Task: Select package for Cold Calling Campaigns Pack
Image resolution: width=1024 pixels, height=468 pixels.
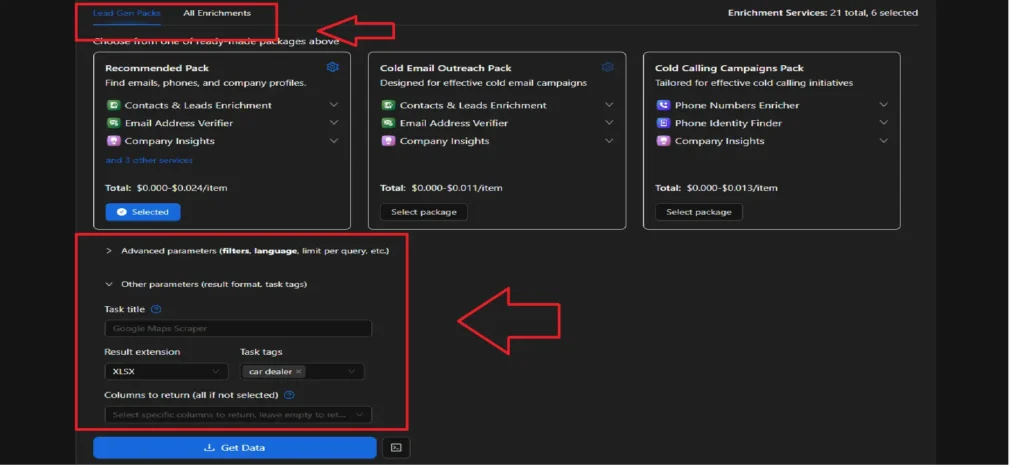Action: click(x=699, y=212)
